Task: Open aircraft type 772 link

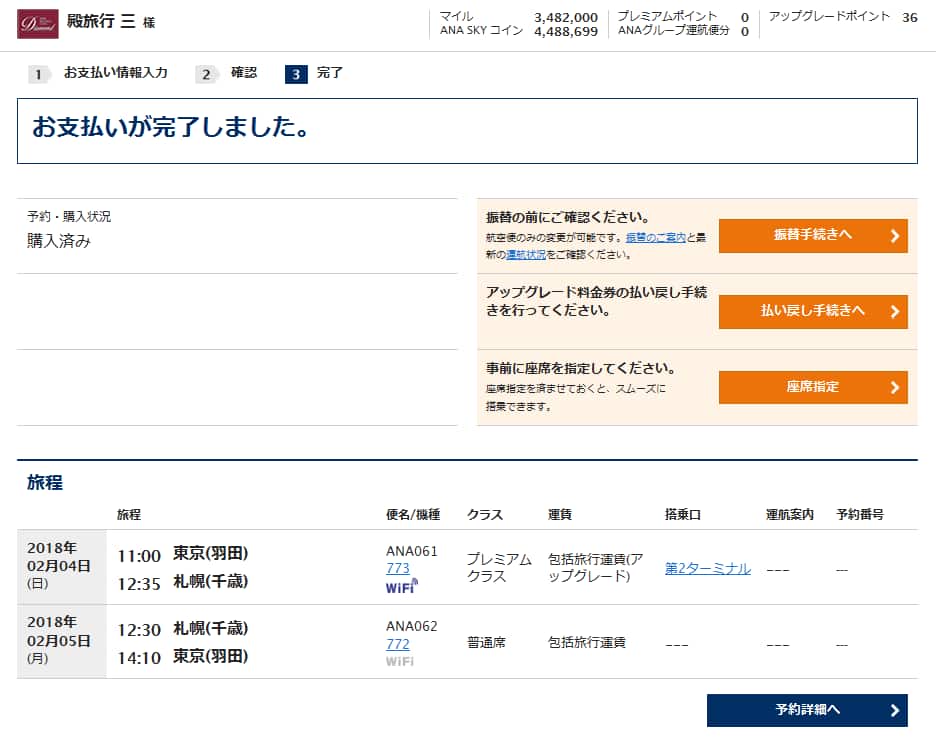Action: [x=398, y=644]
